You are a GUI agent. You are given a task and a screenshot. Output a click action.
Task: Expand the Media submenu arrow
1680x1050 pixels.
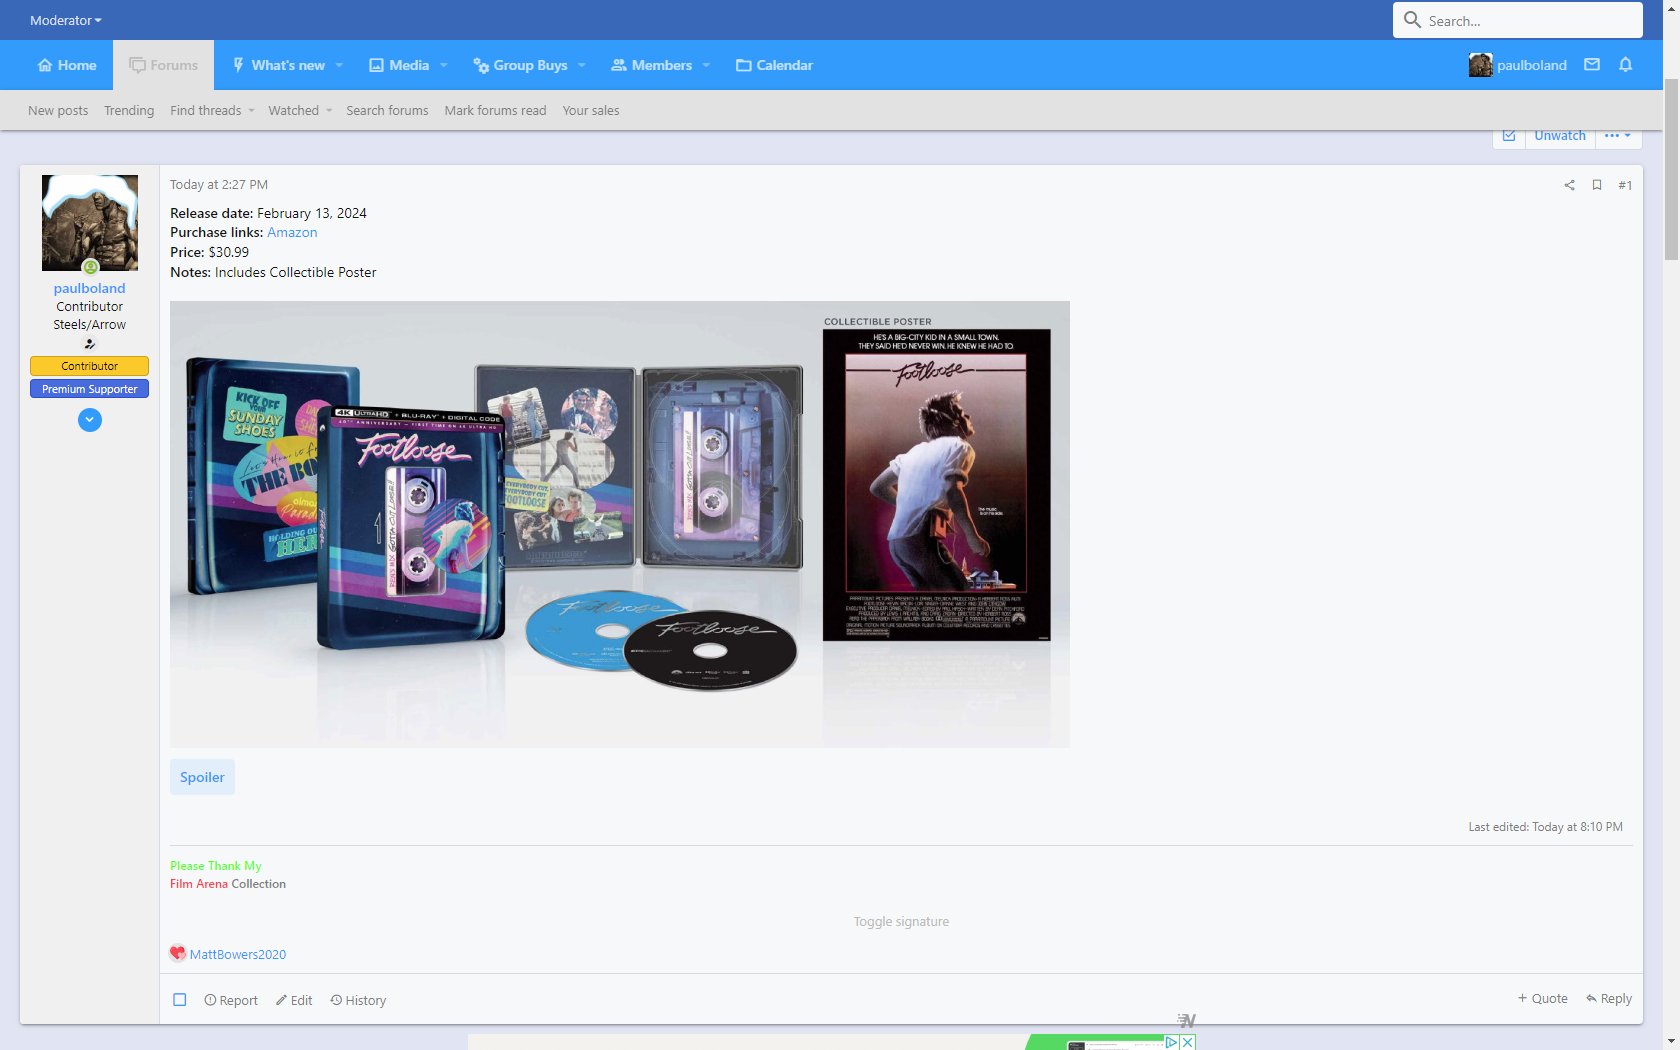tap(443, 65)
